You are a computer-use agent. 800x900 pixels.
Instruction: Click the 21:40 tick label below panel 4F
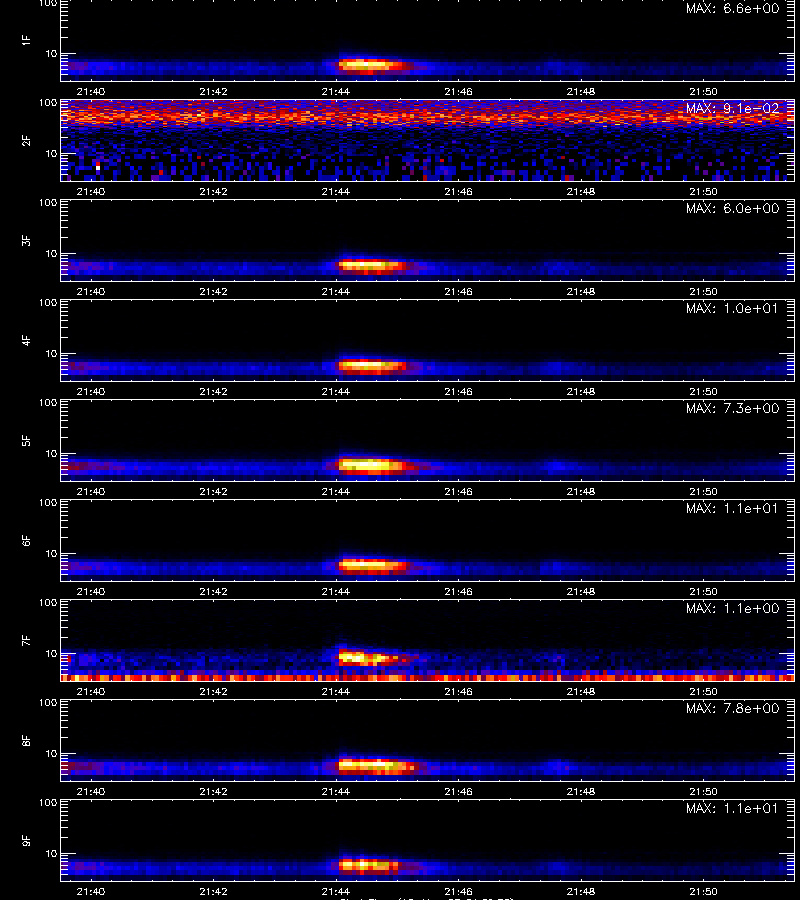click(91, 391)
